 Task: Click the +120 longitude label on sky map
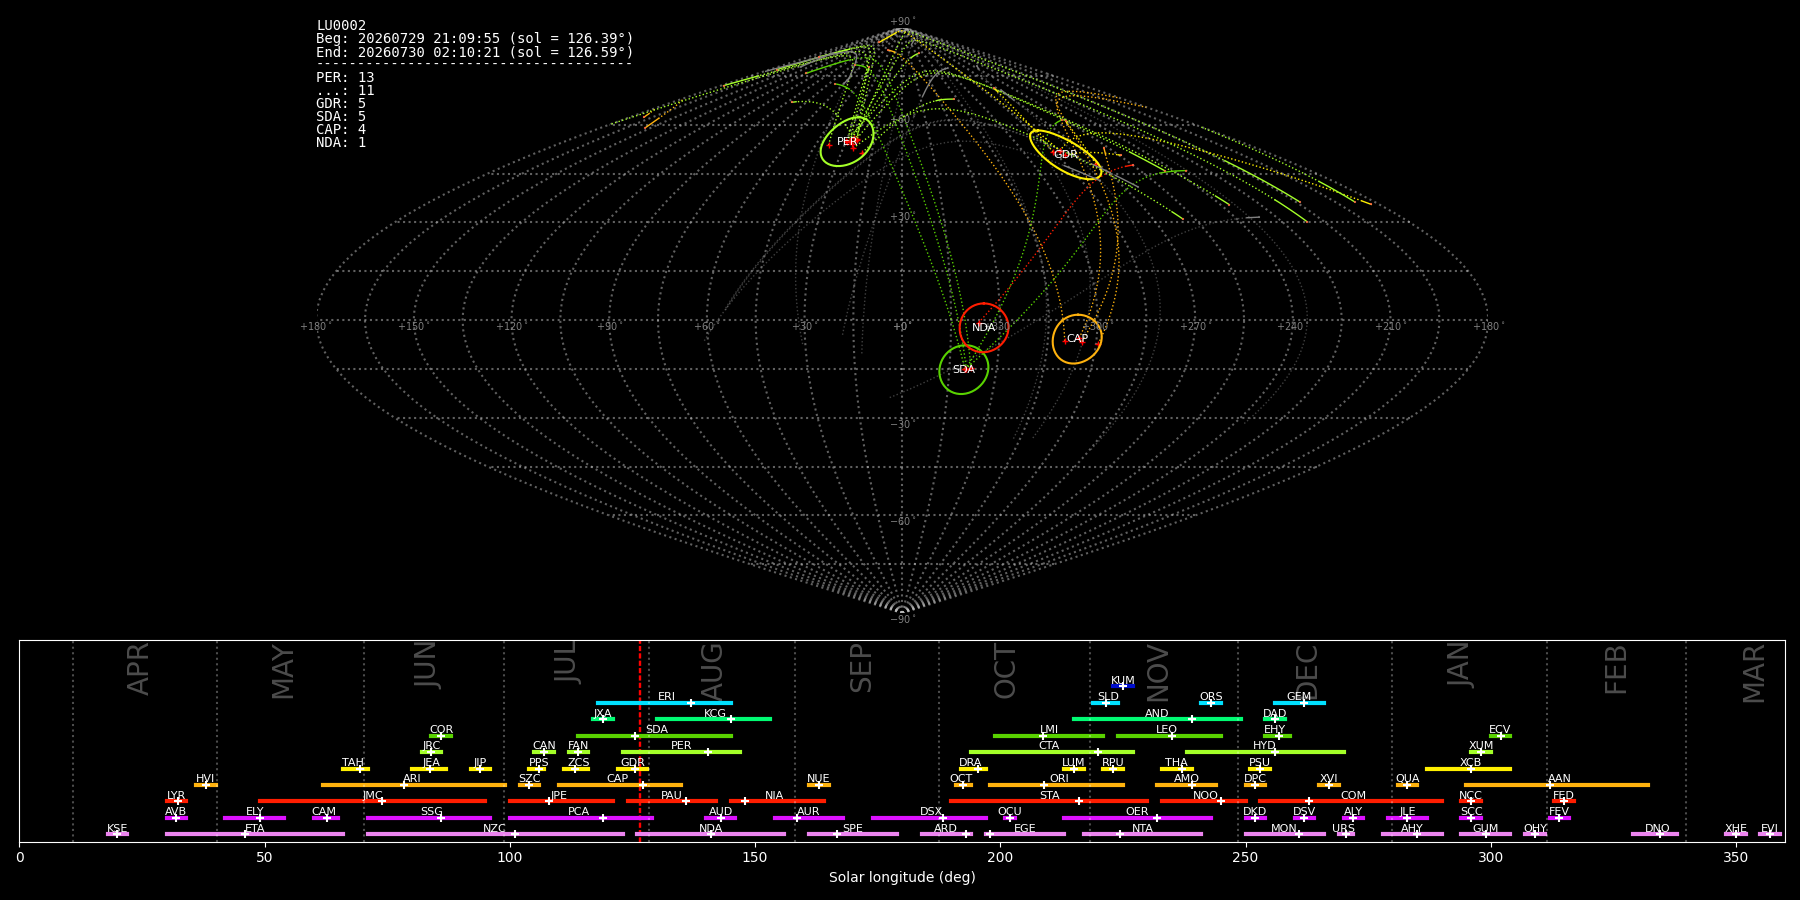click(x=509, y=327)
